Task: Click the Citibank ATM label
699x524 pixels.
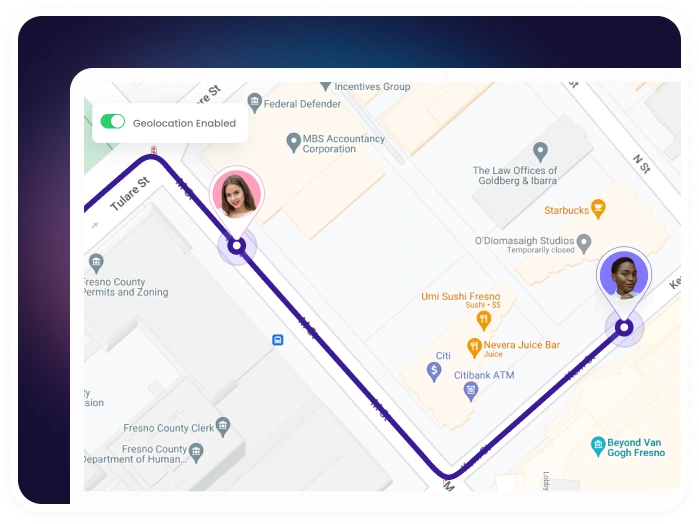Action: tap(484, 375)
